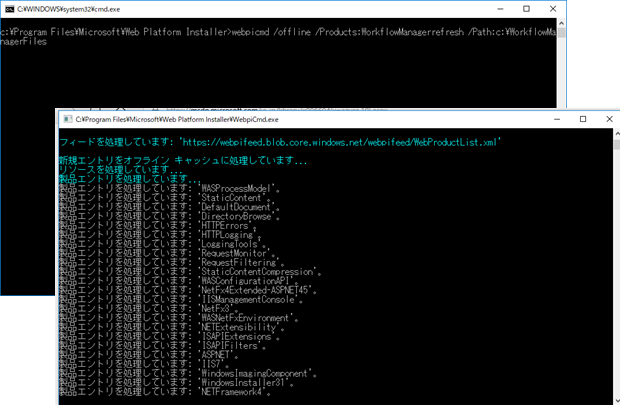Click the 'DirectoryBrowse' output line
Screen dimensions: 620x405
(x=169, y=216)
